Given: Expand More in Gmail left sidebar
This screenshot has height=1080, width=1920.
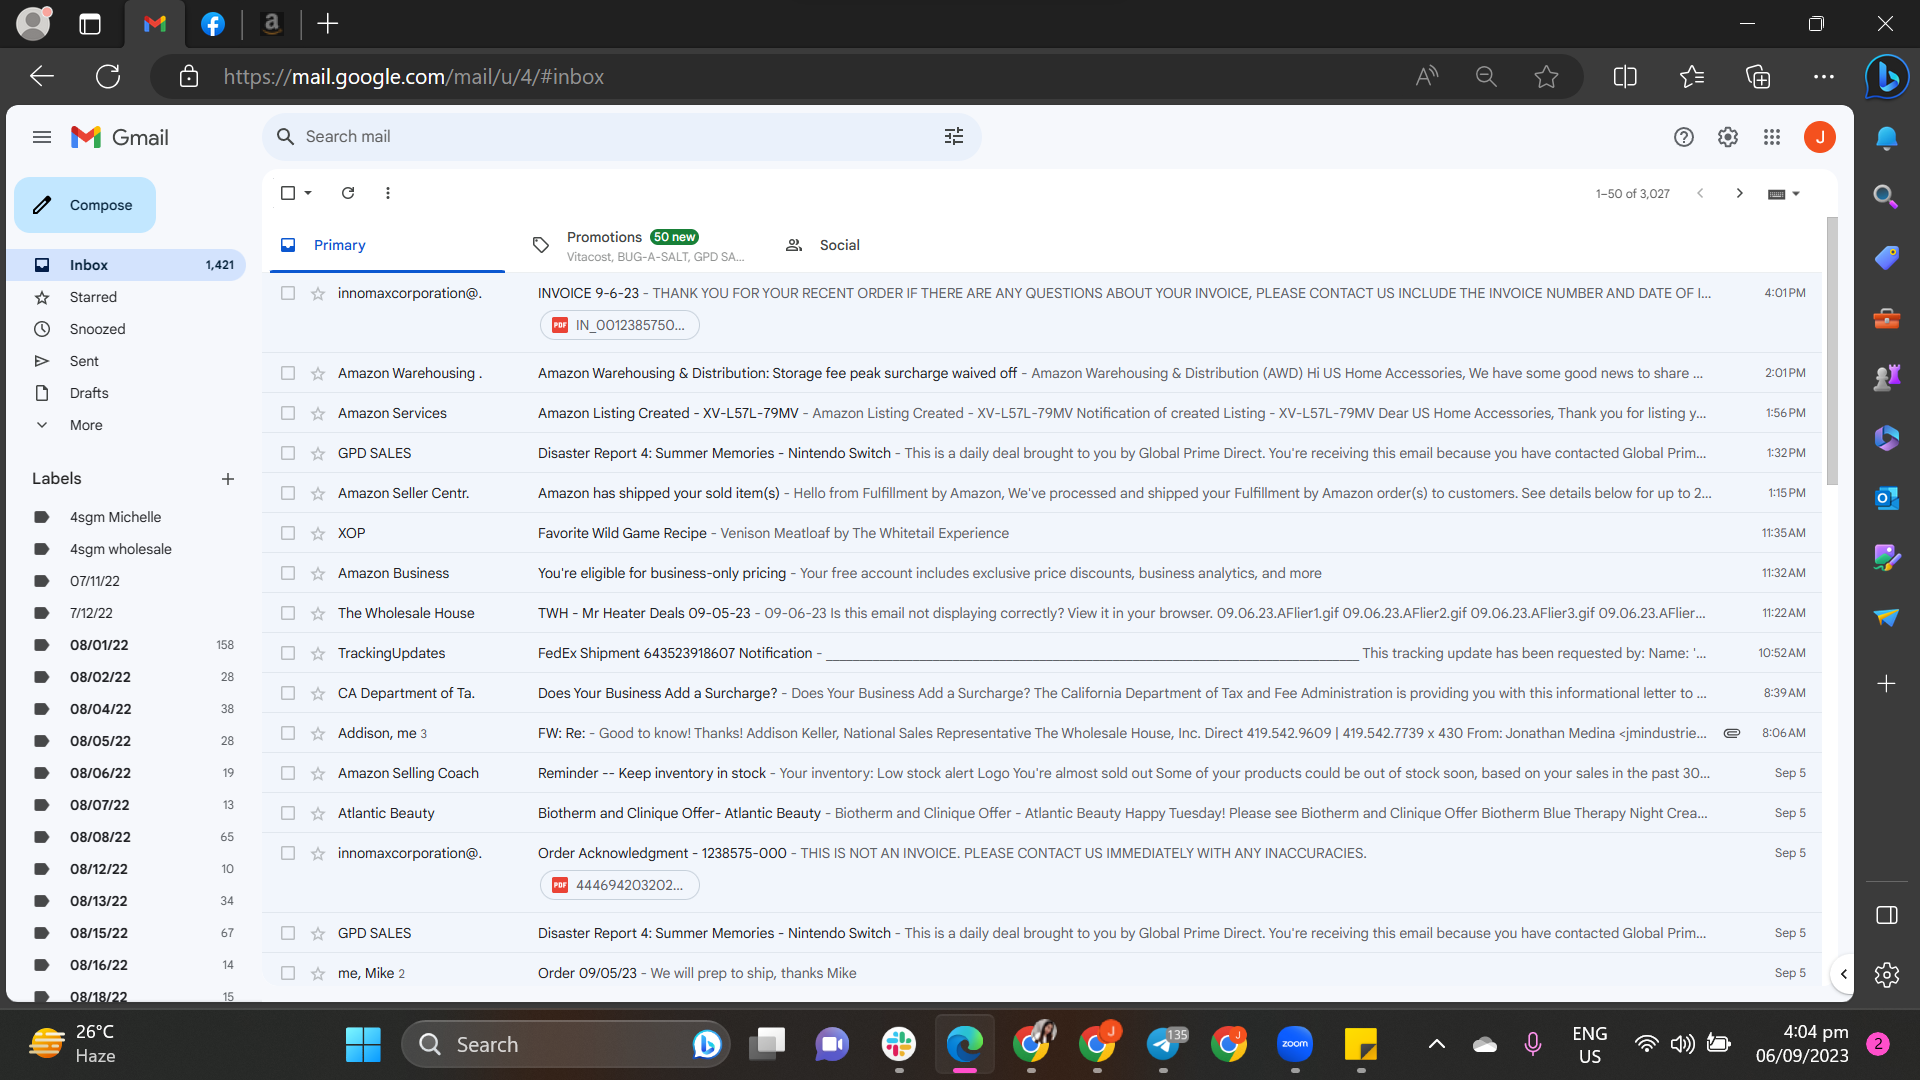Looking at the screenshot, I should coord(86,425).
